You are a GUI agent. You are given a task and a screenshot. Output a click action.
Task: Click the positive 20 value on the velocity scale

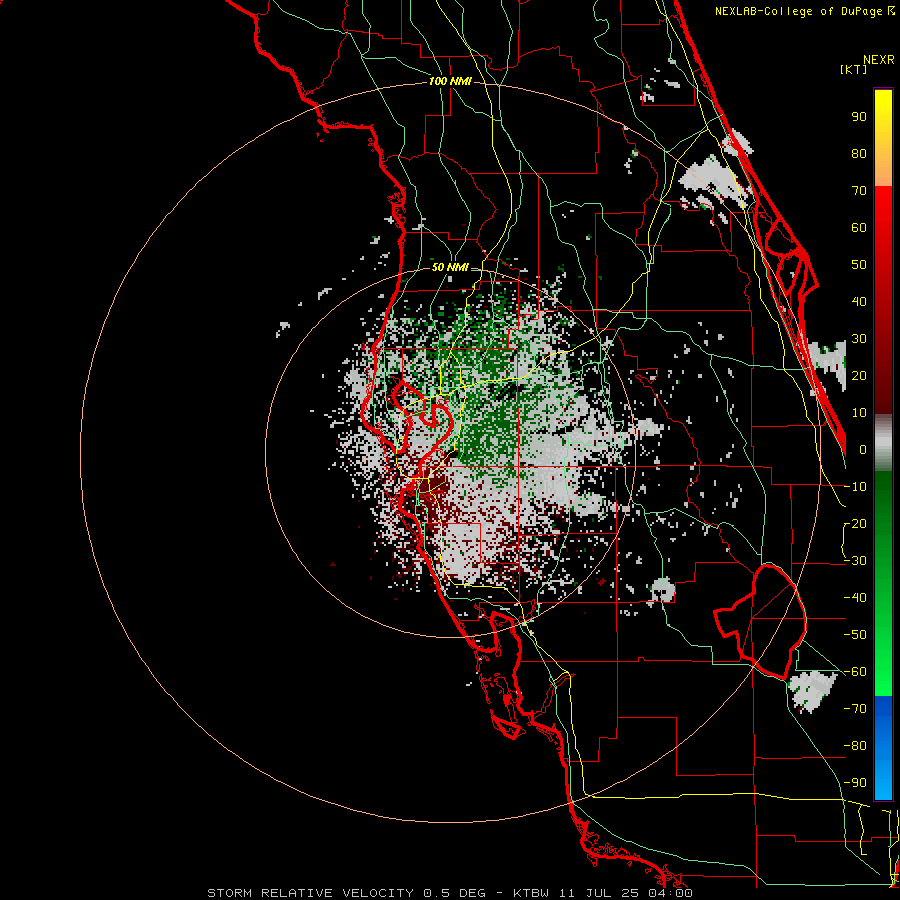(x=859, y=376)
